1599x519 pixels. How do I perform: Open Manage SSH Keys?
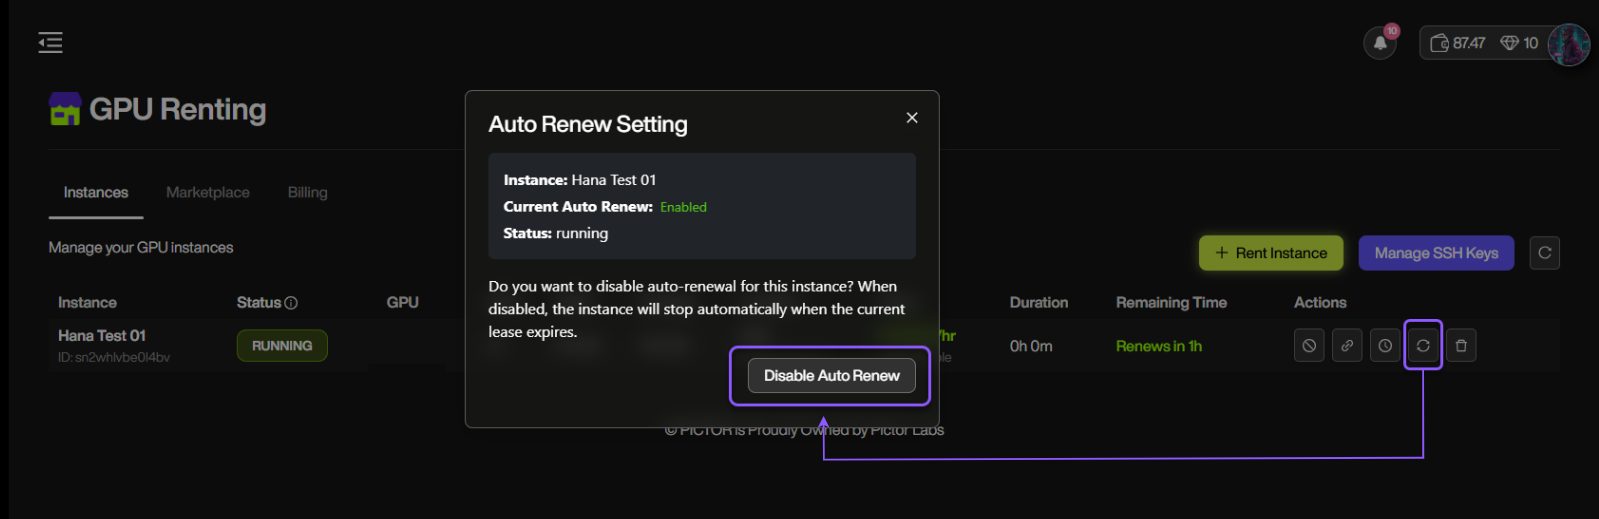(1435, 253)
